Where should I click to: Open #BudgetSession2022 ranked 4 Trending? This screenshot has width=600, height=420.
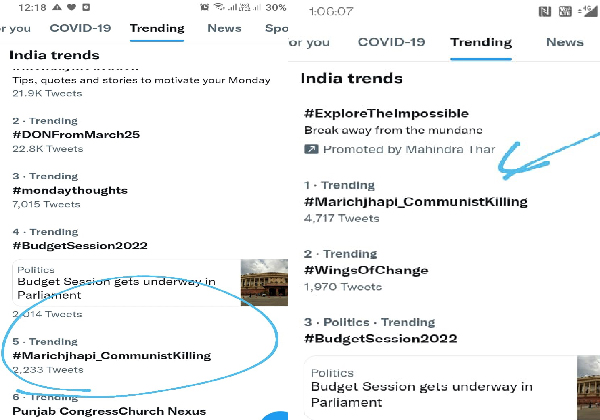(80, 245)
